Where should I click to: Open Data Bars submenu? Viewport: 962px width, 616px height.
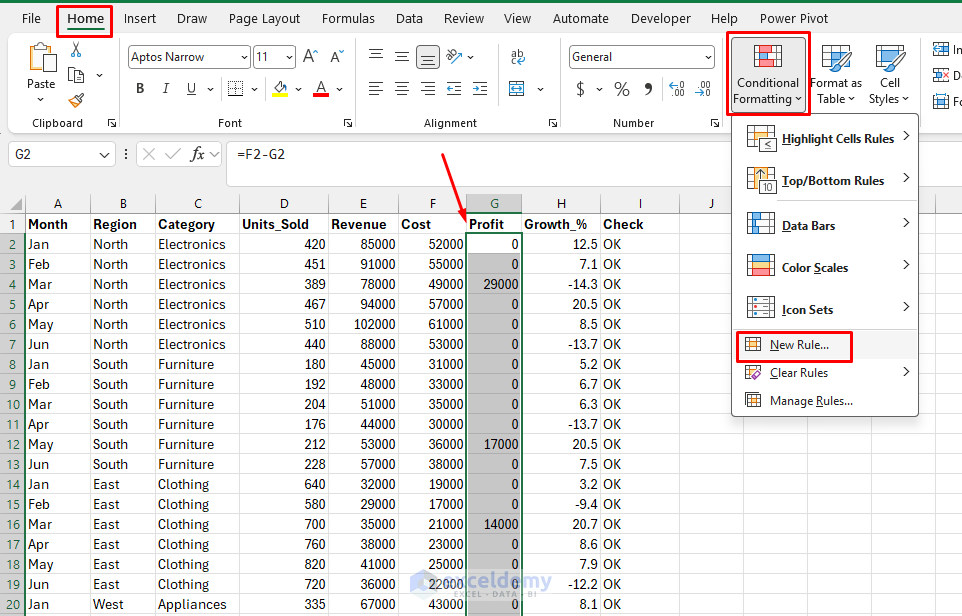coord(826,225)
